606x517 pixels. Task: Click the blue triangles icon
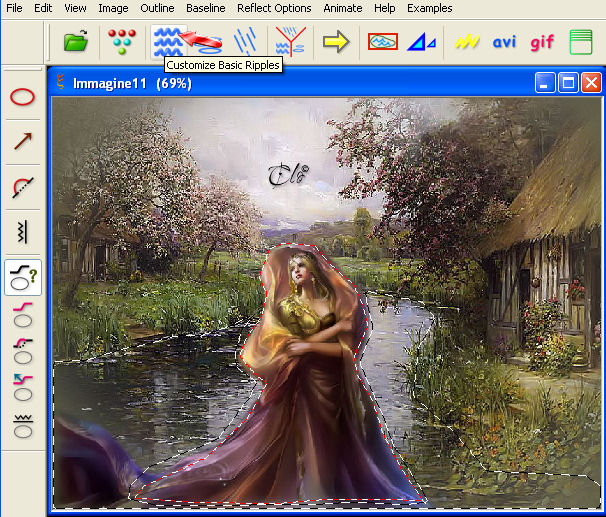(x=421, y=42)
